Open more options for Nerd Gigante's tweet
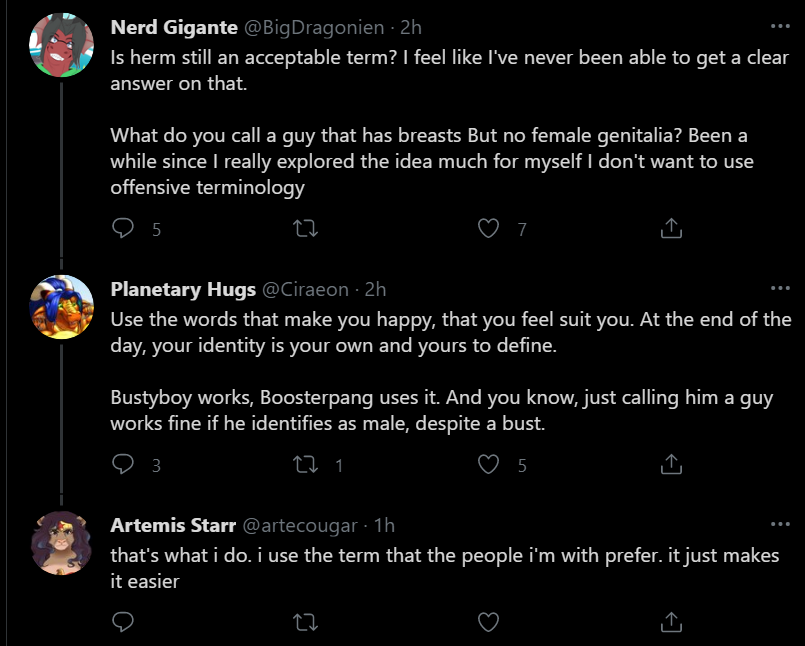This screenshot has width=805, height=646. (780, 26)
